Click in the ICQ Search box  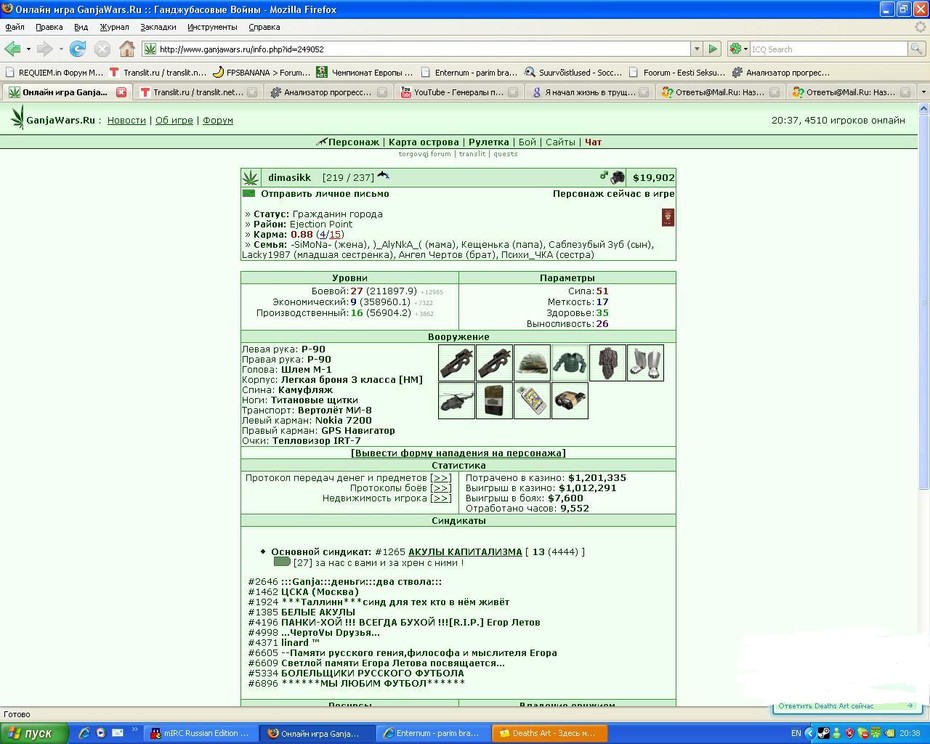point(829,49)
